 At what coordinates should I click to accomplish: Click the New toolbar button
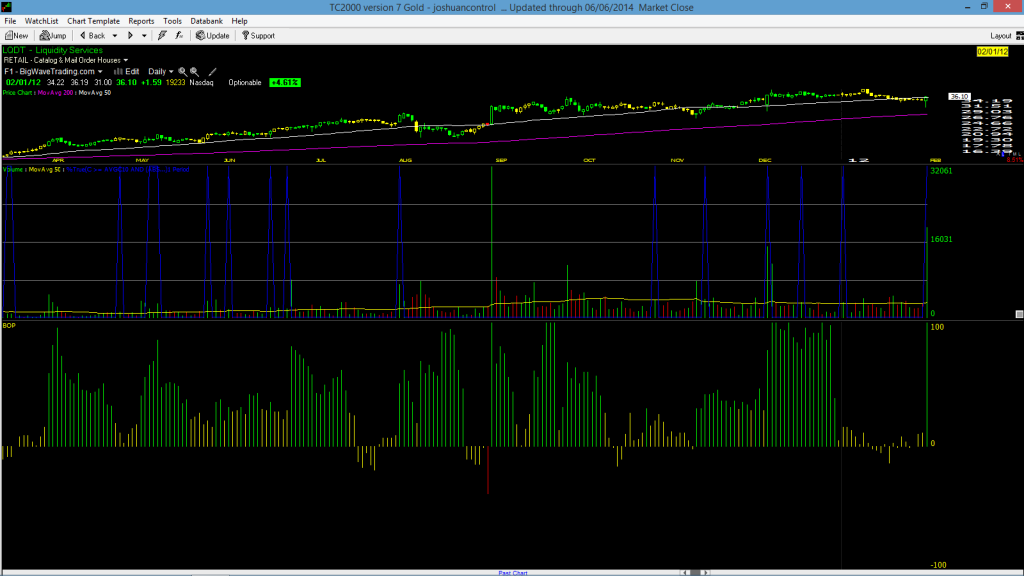point(16,36)
